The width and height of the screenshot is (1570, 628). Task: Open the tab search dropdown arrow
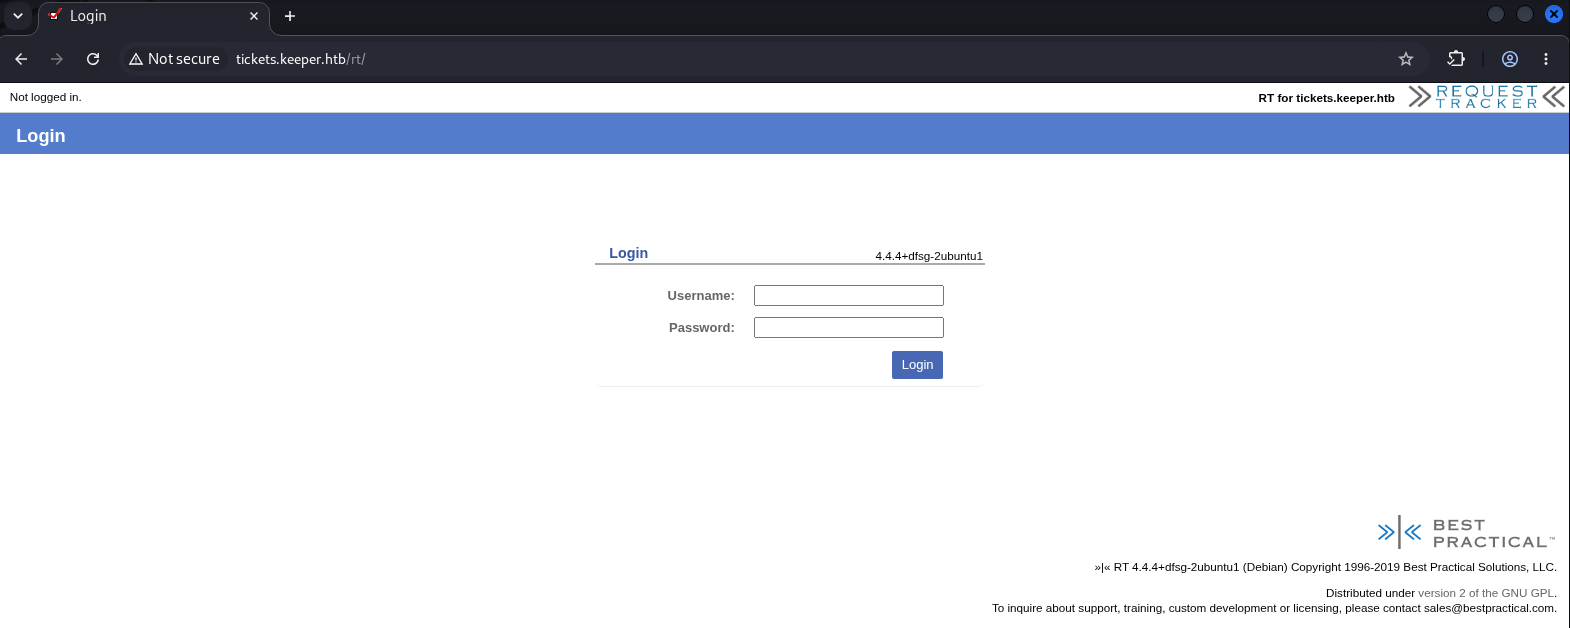coord(18,16)
